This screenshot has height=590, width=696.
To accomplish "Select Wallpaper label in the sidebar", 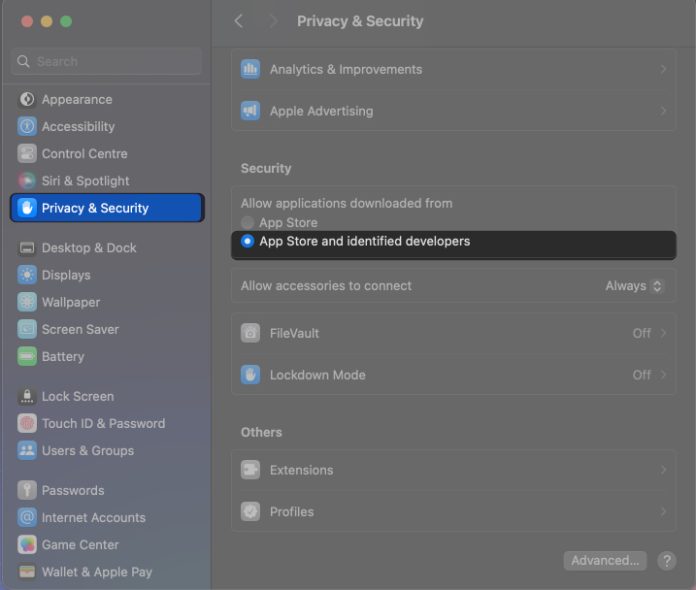I will (71, 302).
